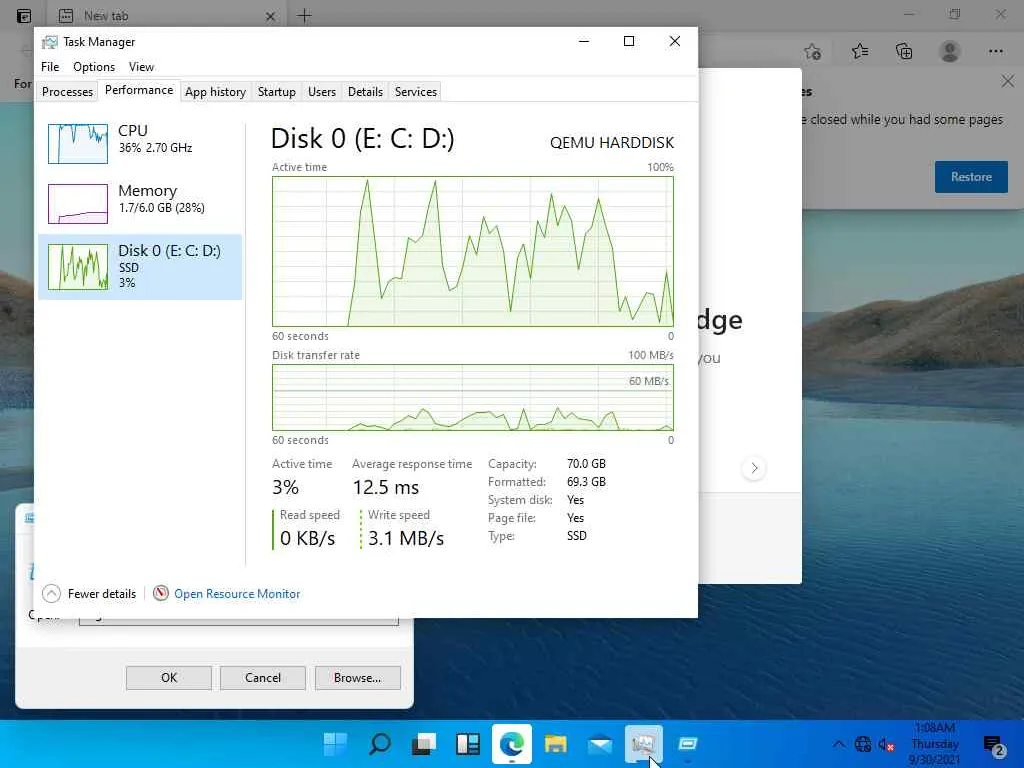Image resolution: width=1024 pixels, height=768 pixels.
Task: Switch to the Services tab
Action: (x=415, y=91)
